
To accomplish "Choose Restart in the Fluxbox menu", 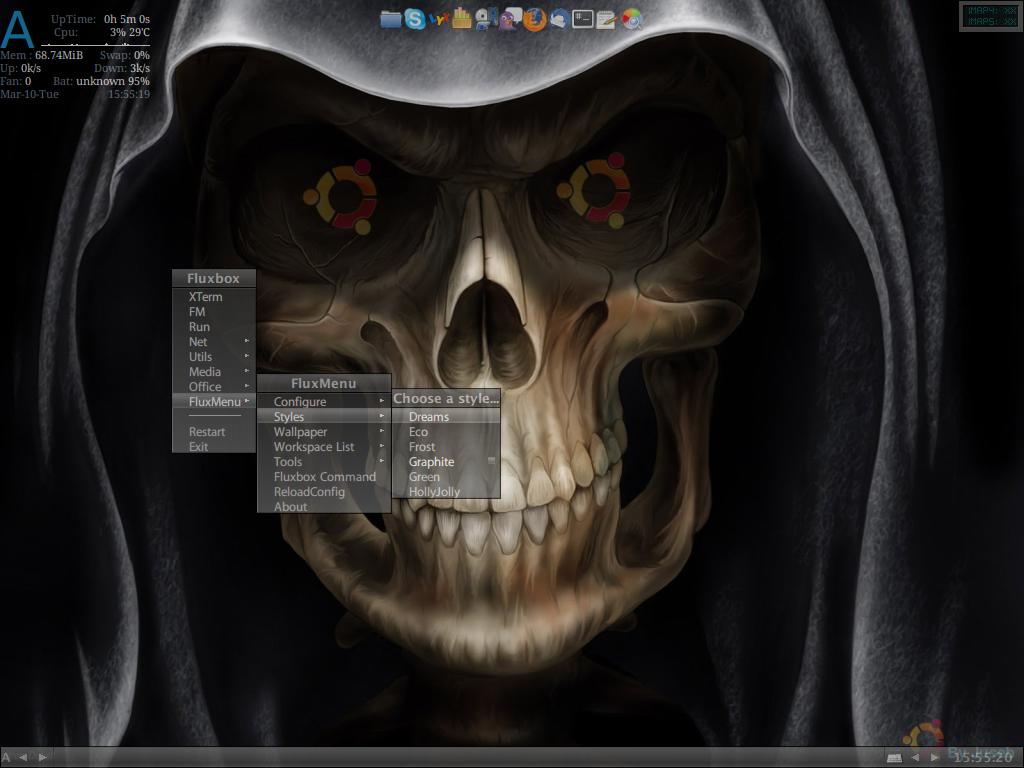I will point(214,432).
